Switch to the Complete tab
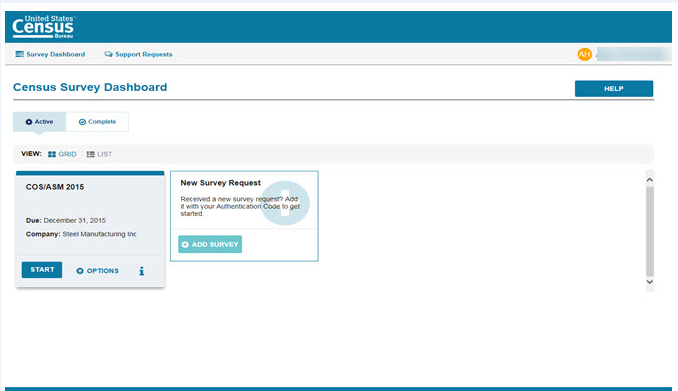The image size is (678, 391). (97, 122)
